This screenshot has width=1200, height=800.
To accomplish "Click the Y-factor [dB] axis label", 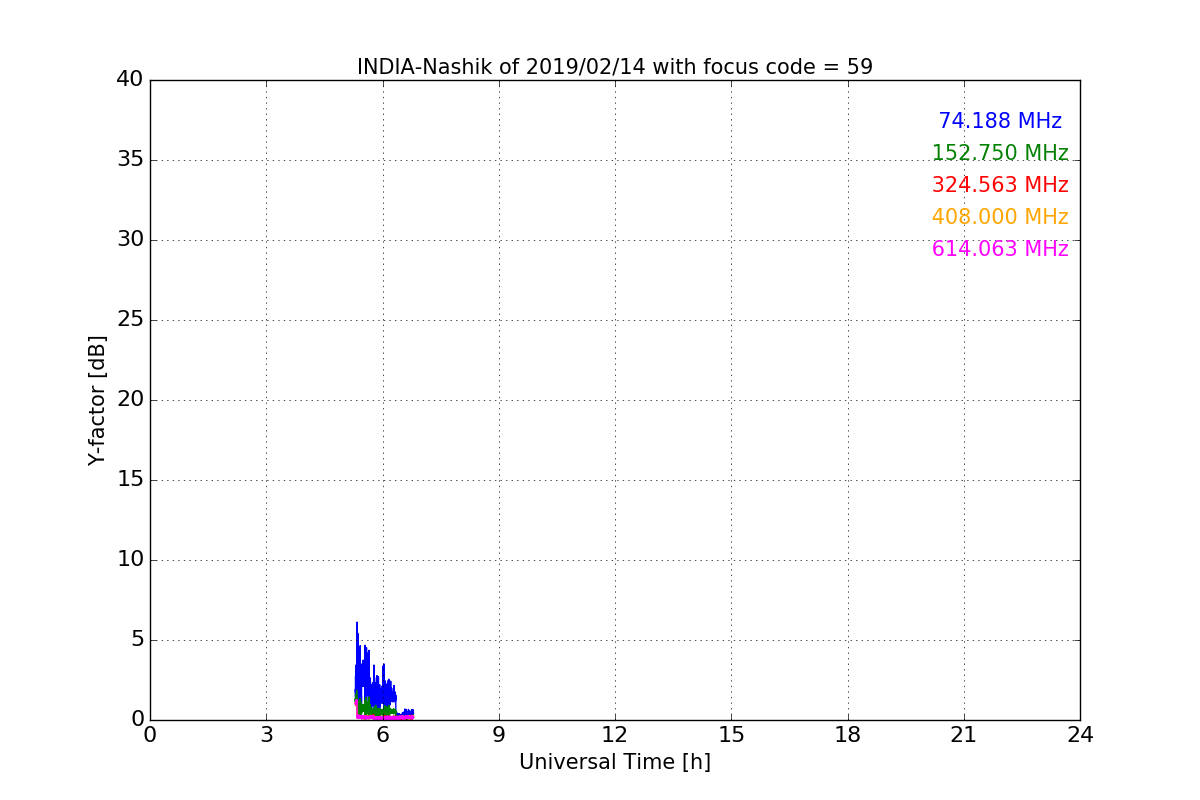I will click(97, 400).
